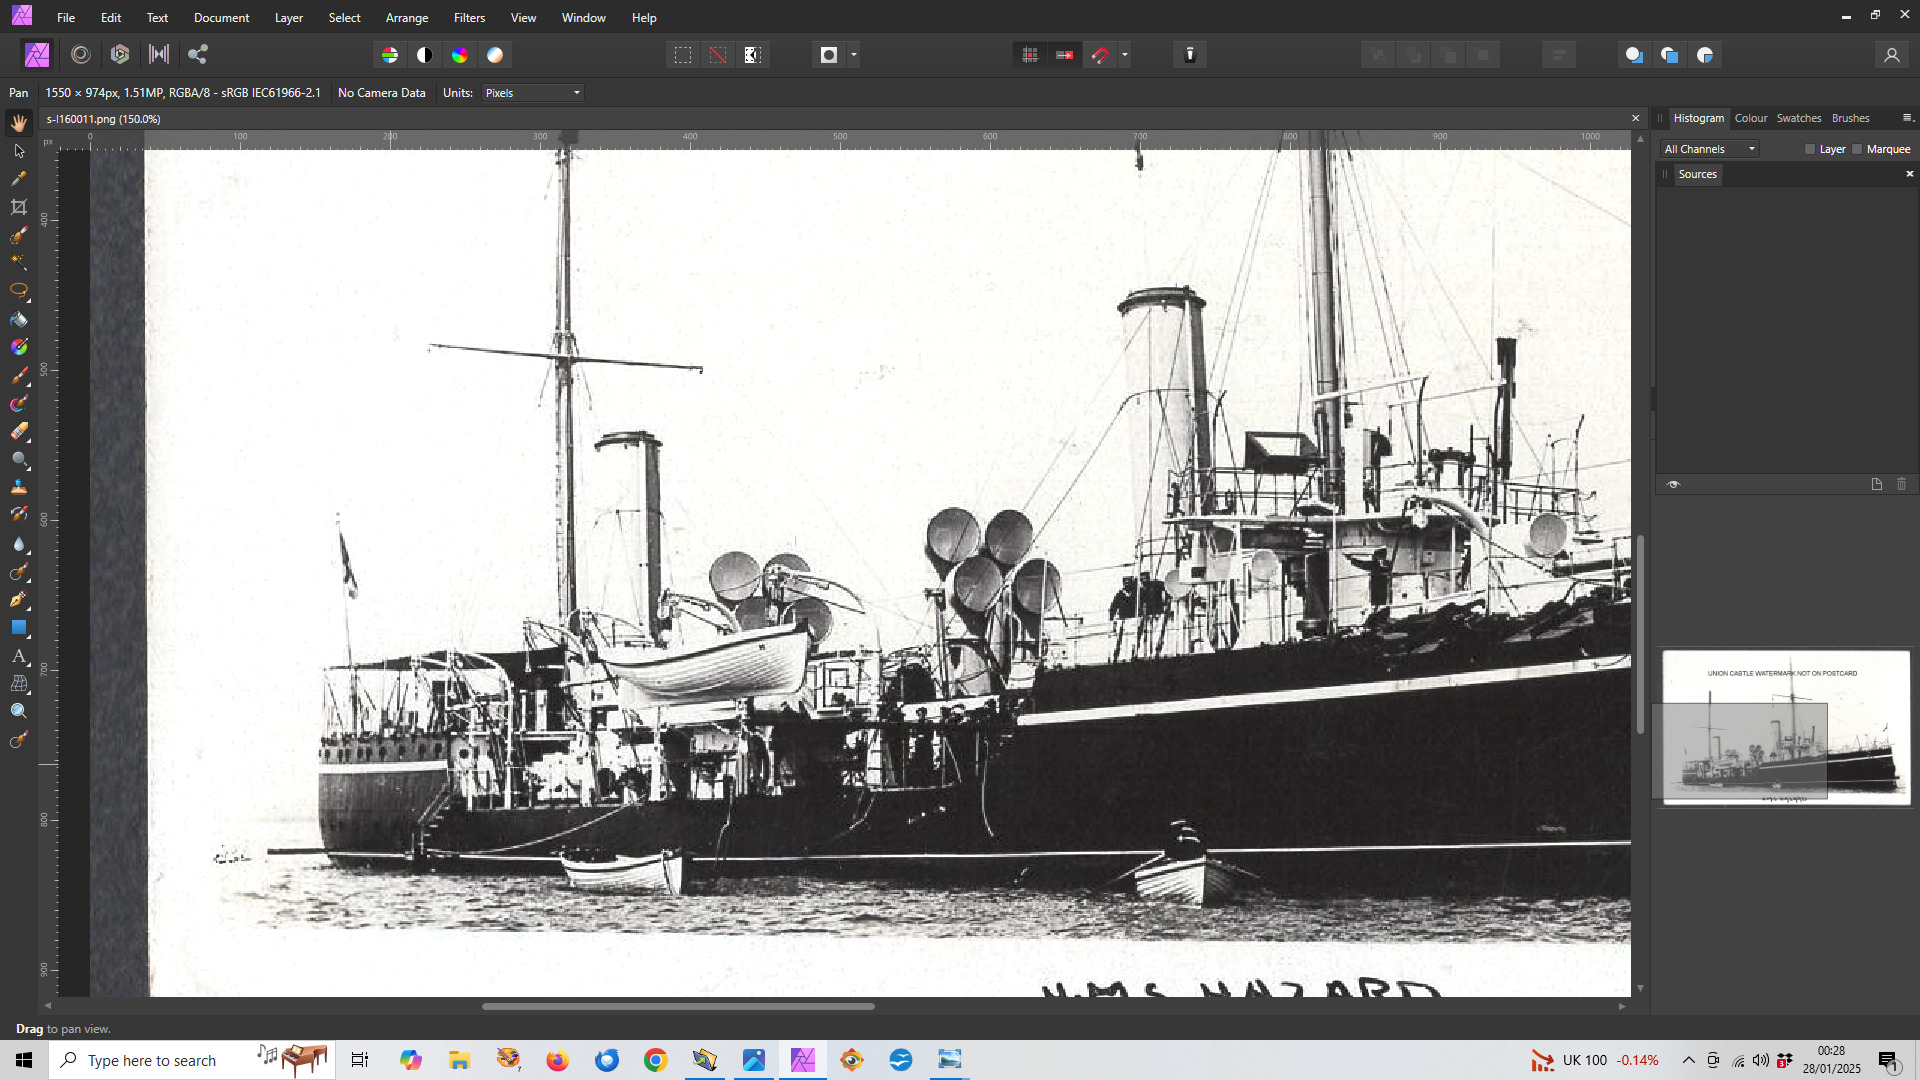Viewport: 1920px width, 1080px height.
Task: Select the Pen tool
Action: pos(19,600)
